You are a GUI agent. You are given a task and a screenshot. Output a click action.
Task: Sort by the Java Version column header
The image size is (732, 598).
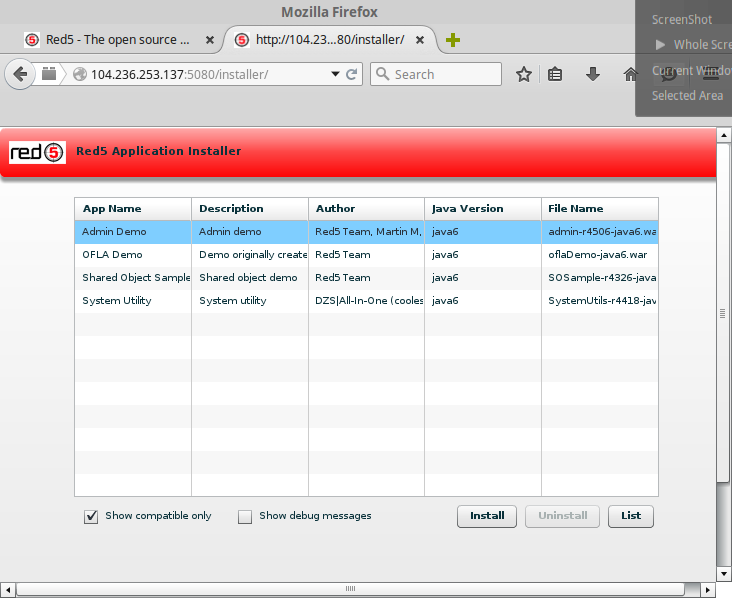[x=483, y=209]
